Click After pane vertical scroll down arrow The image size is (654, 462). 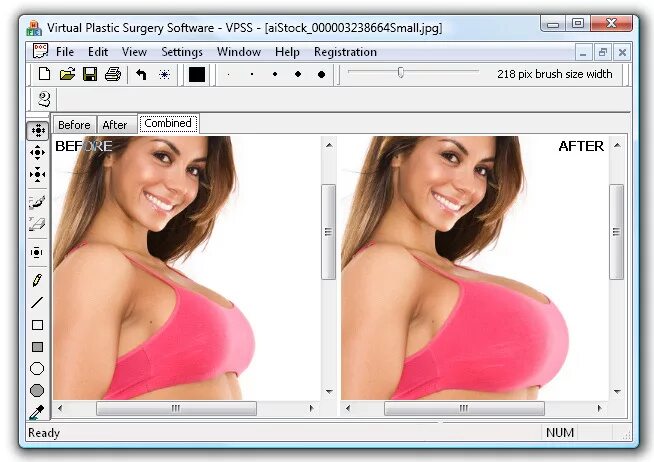pos(617,391)
